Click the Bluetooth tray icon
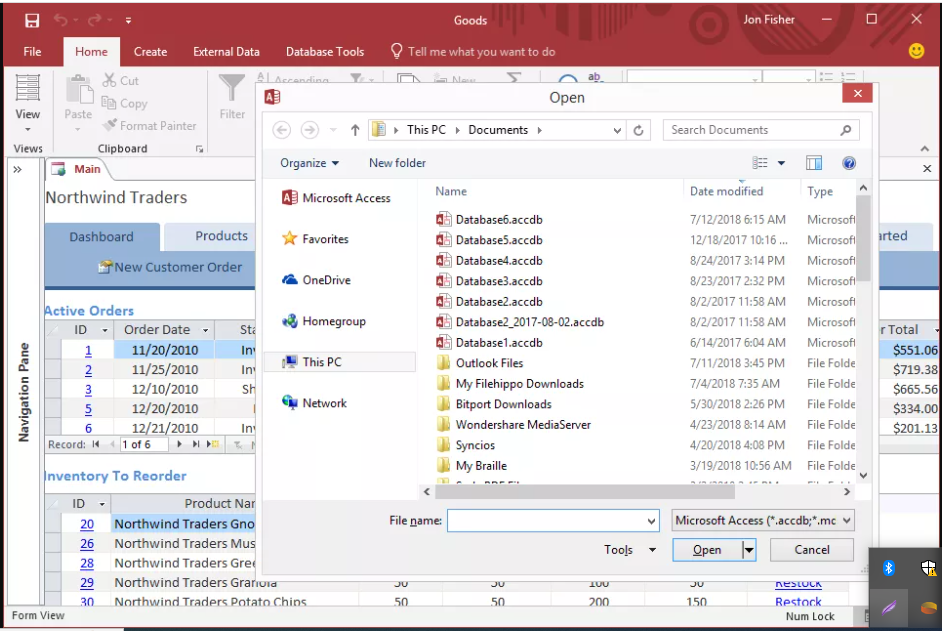 (x=889, y=567)
